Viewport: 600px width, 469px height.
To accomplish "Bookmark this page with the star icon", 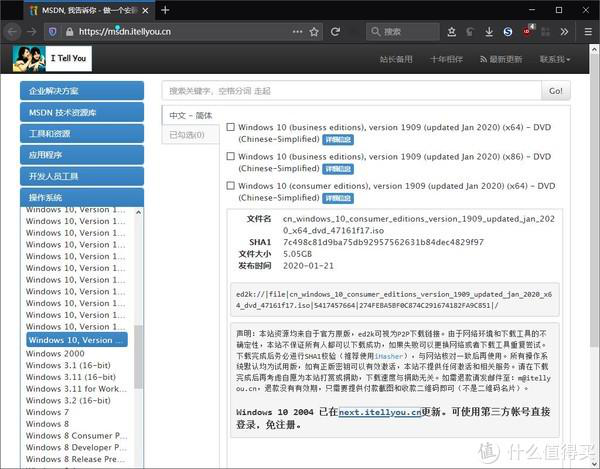I will tap(314, 32).
